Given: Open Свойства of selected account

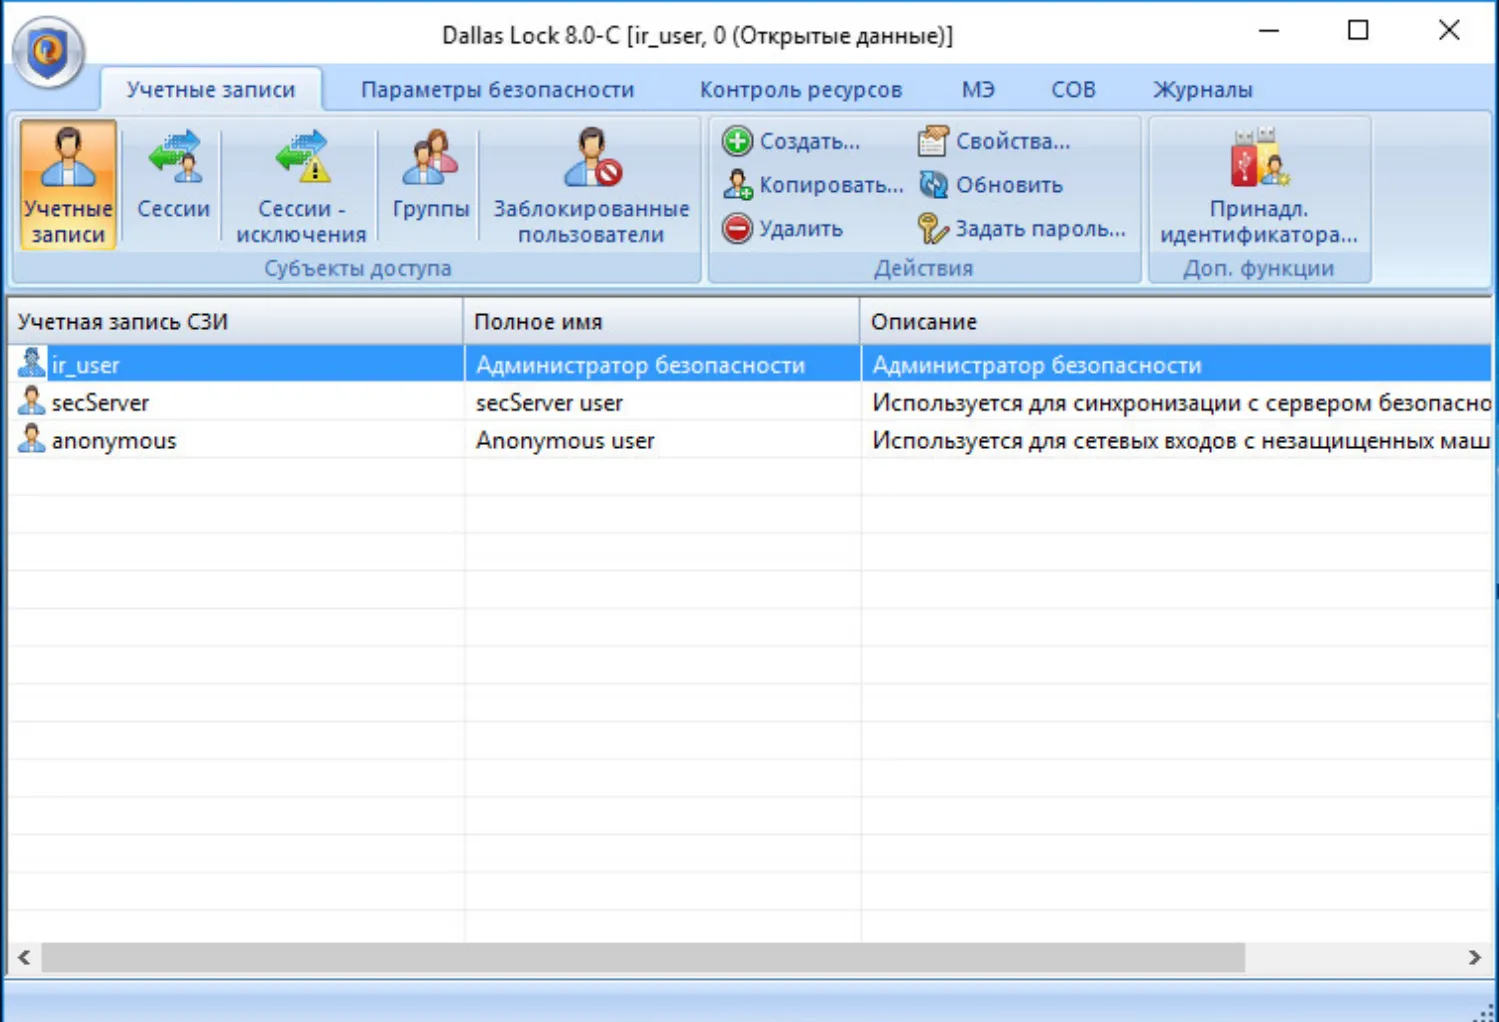Looking at the screenshot, I should click(994, 141).
